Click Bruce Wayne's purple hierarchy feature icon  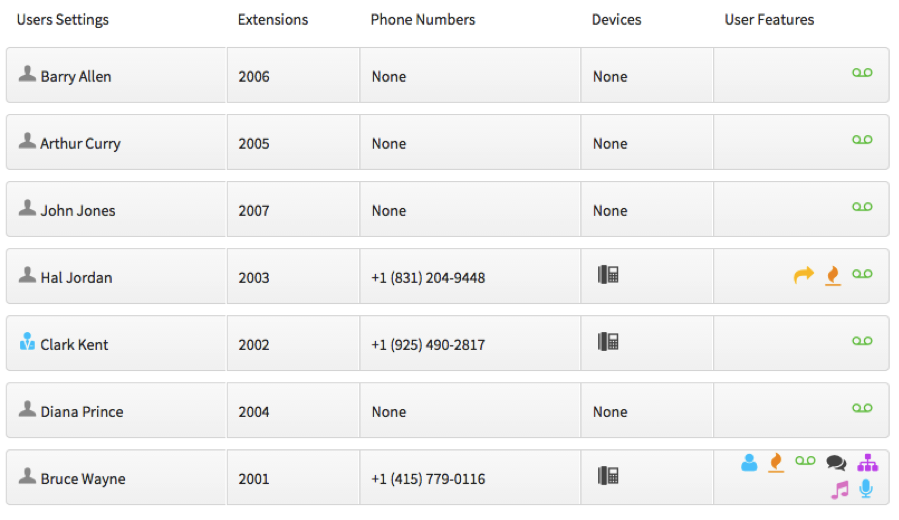pos(867,462)
